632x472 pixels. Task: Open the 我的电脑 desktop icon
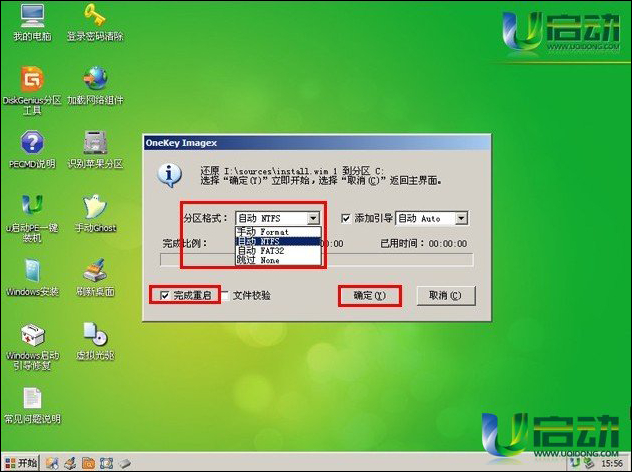32,17
